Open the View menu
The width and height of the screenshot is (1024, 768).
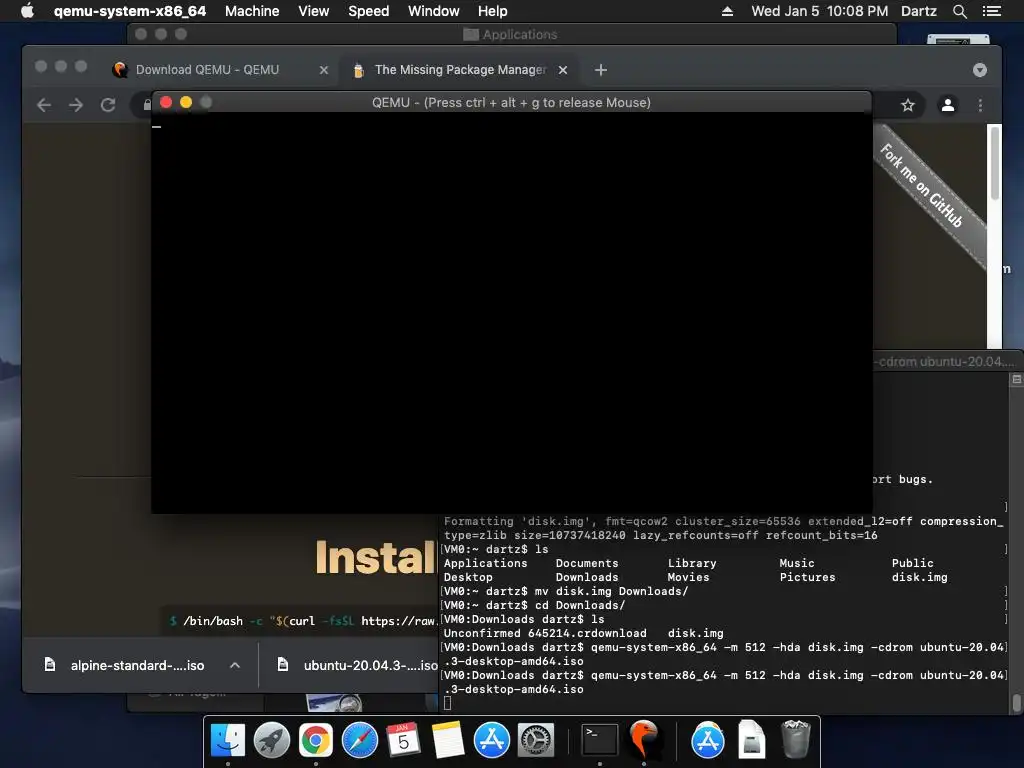pos(313,11)
